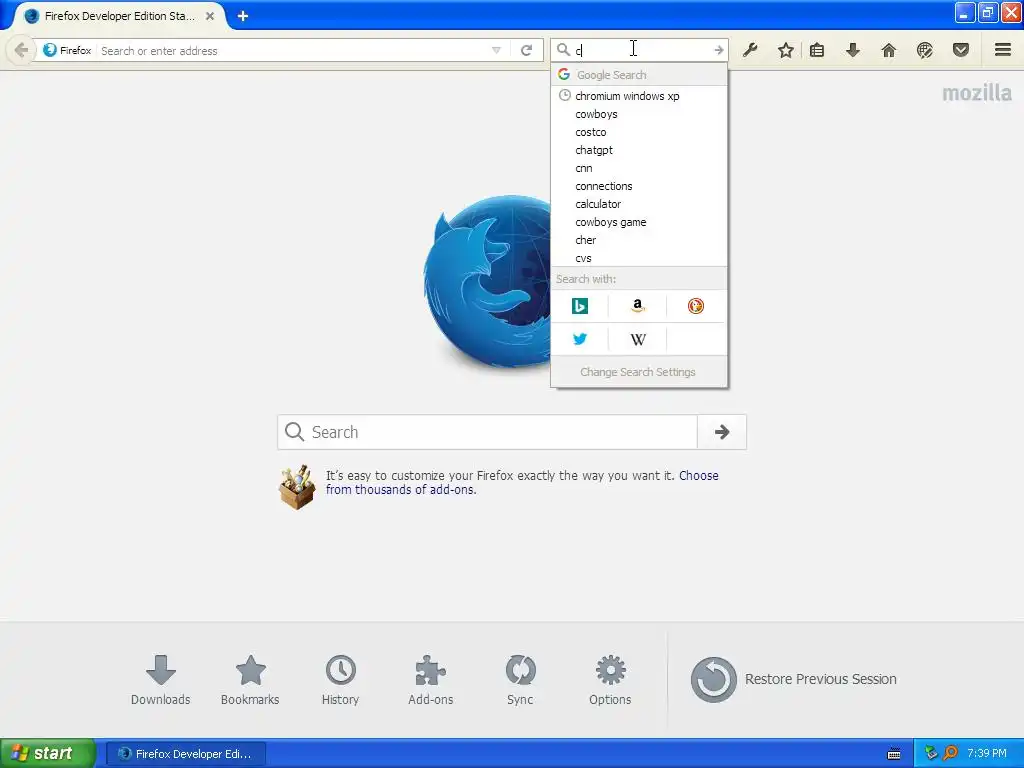Click the green tray icon beside the orange magnifier

pos(931,753)
